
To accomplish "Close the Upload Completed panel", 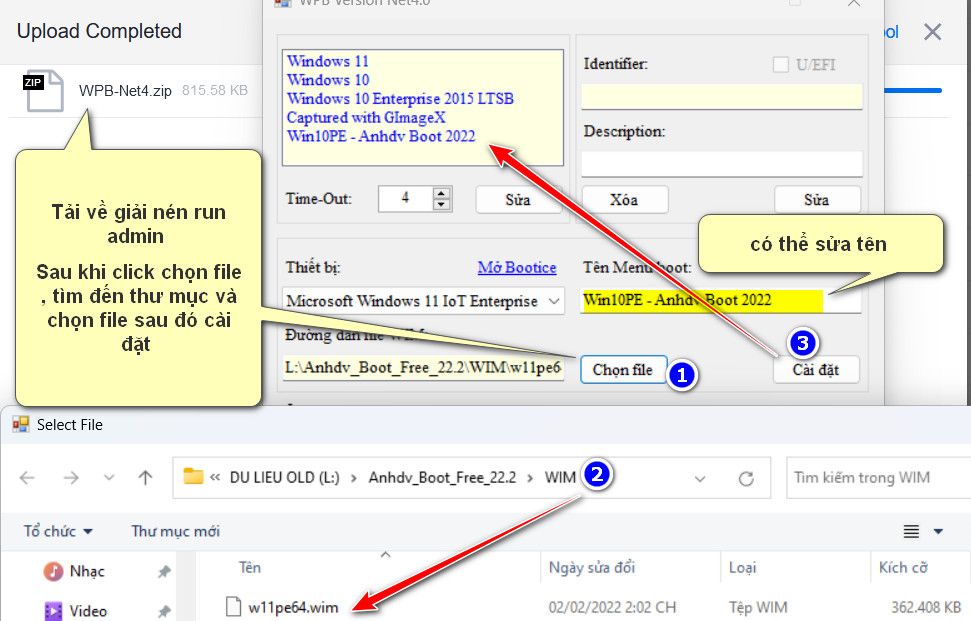I will (x=932, y=32).
